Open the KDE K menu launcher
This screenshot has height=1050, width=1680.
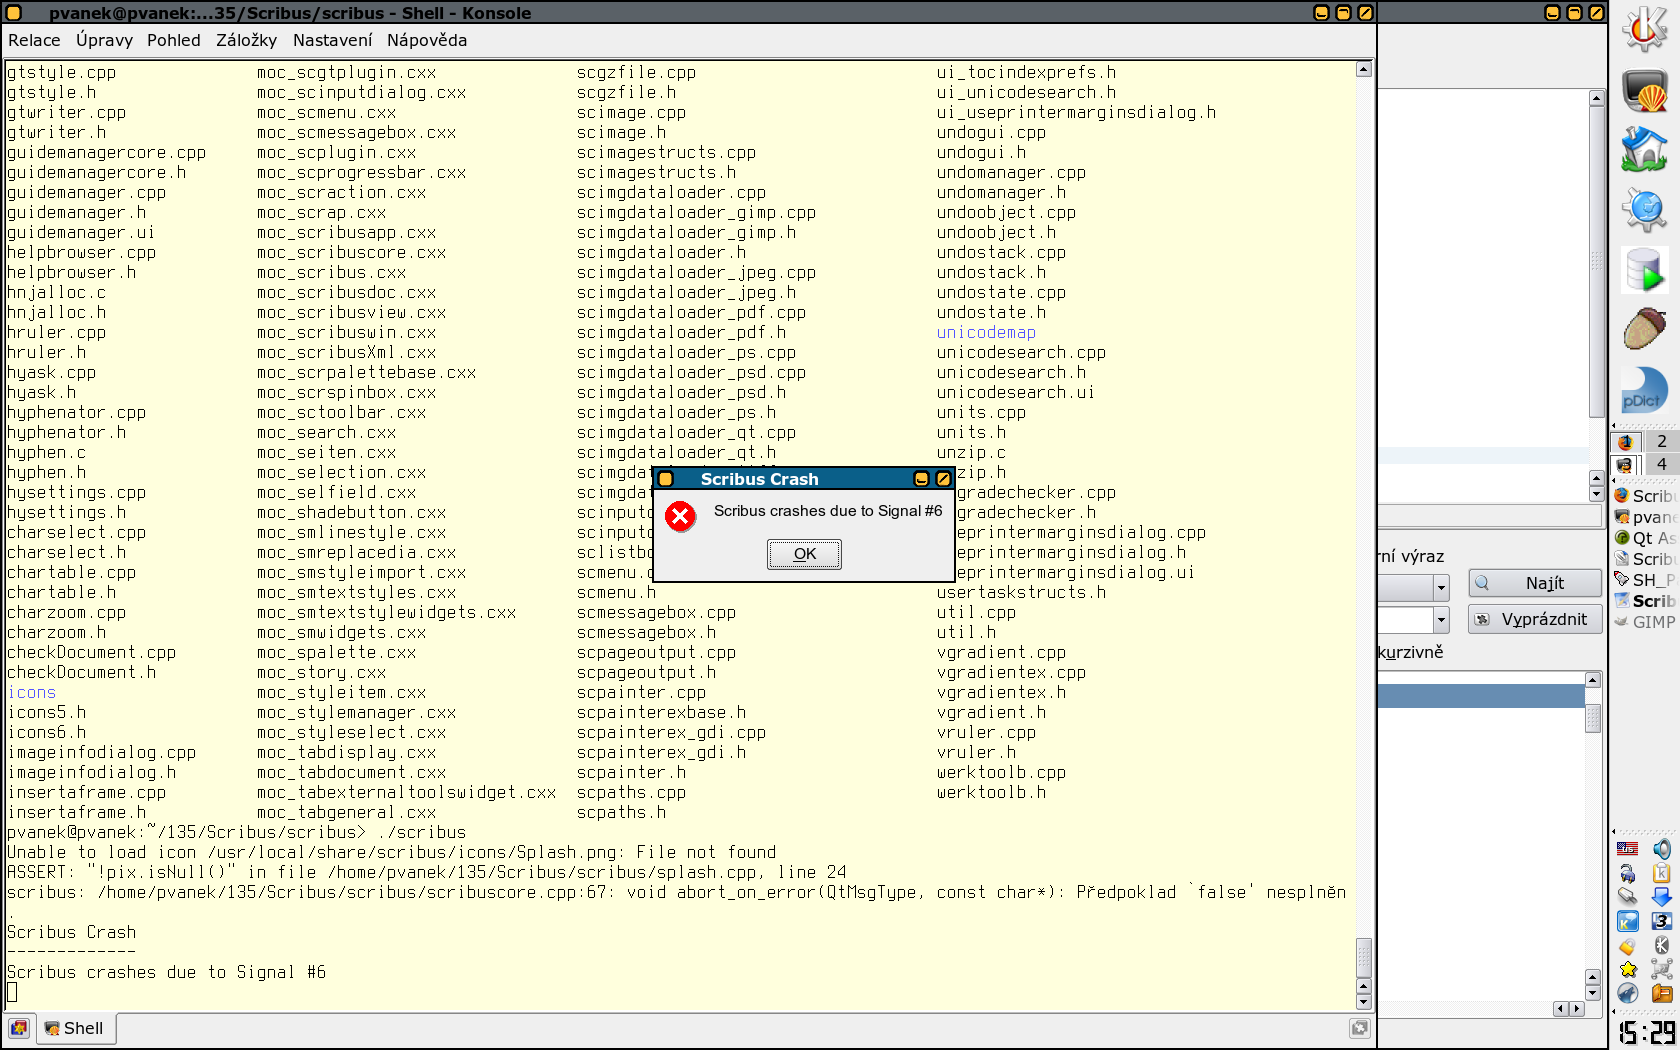click(x=1644, y=29)
